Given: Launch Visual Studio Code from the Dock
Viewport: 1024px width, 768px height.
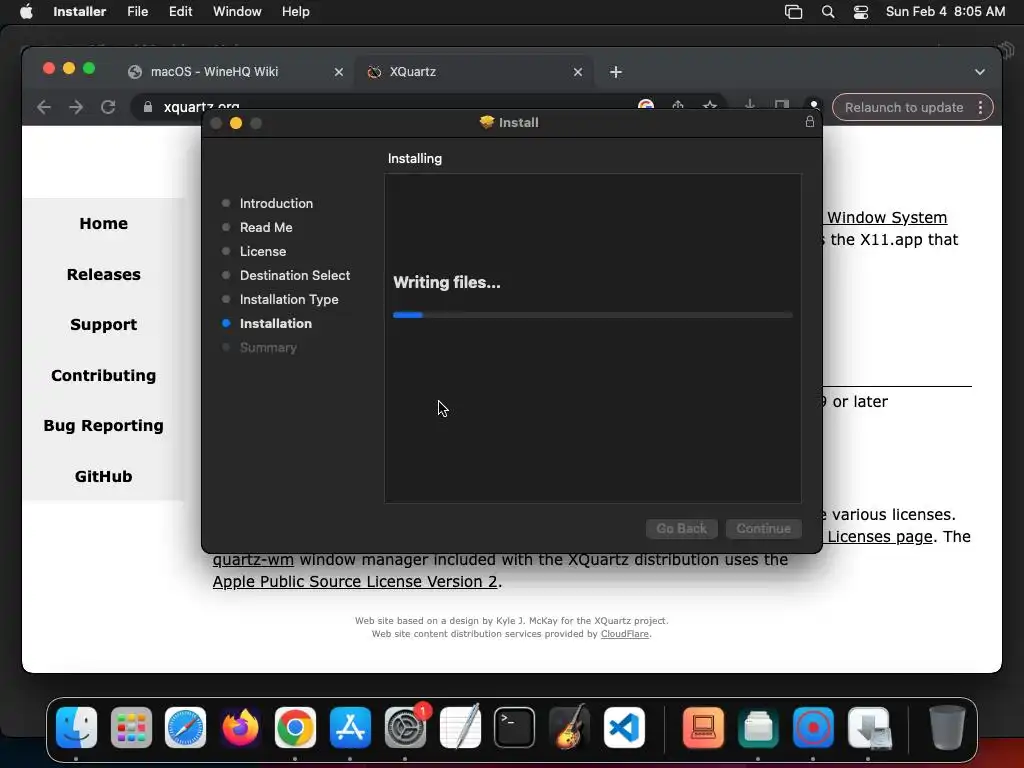Looking at the screenshot, I should pos(624,727).
